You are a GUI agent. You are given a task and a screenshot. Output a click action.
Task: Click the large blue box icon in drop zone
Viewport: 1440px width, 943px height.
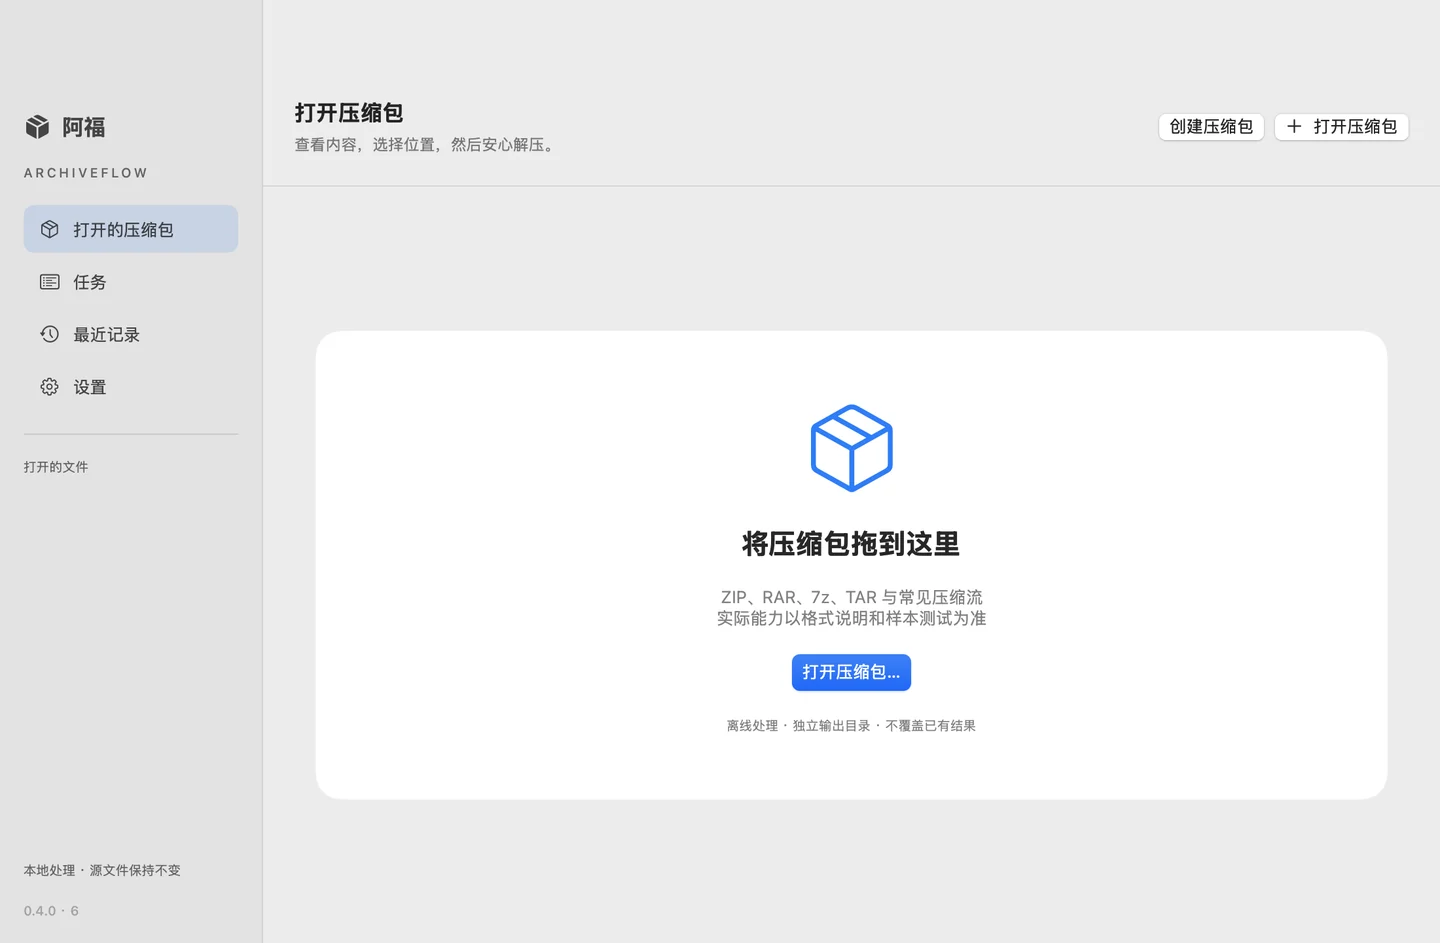click(851, 448)
